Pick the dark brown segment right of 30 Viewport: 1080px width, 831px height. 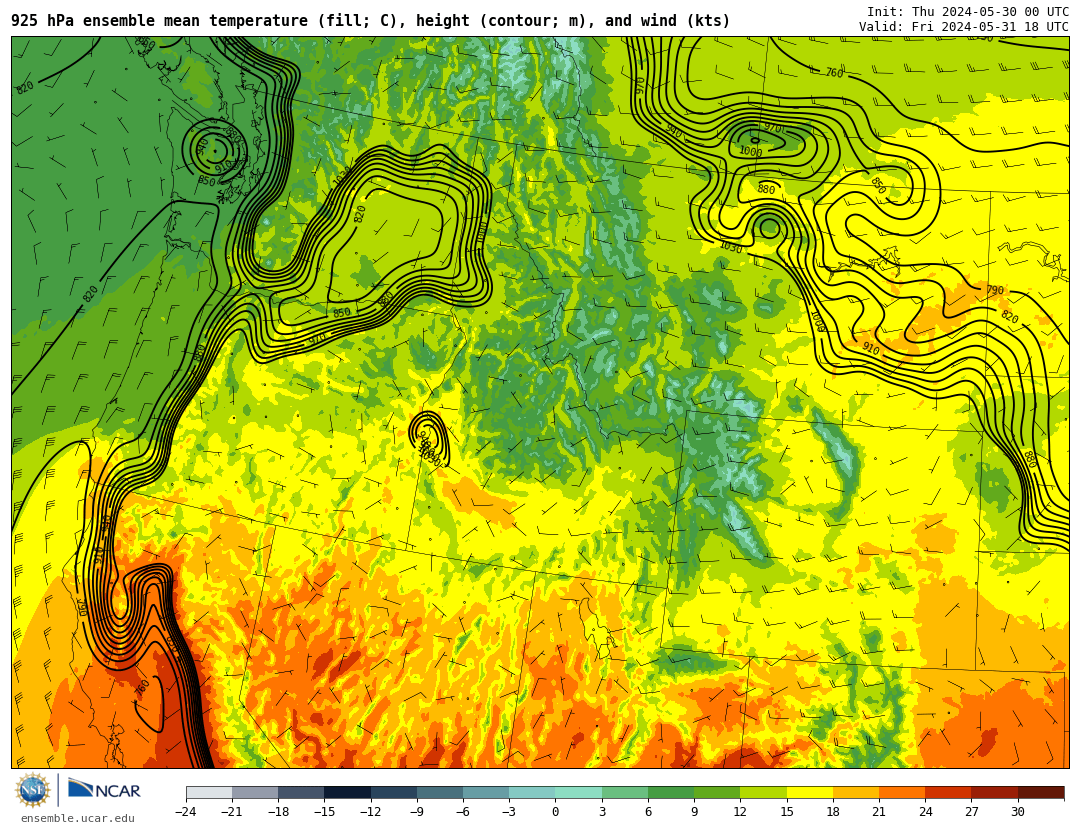[x=1041, y=792]
